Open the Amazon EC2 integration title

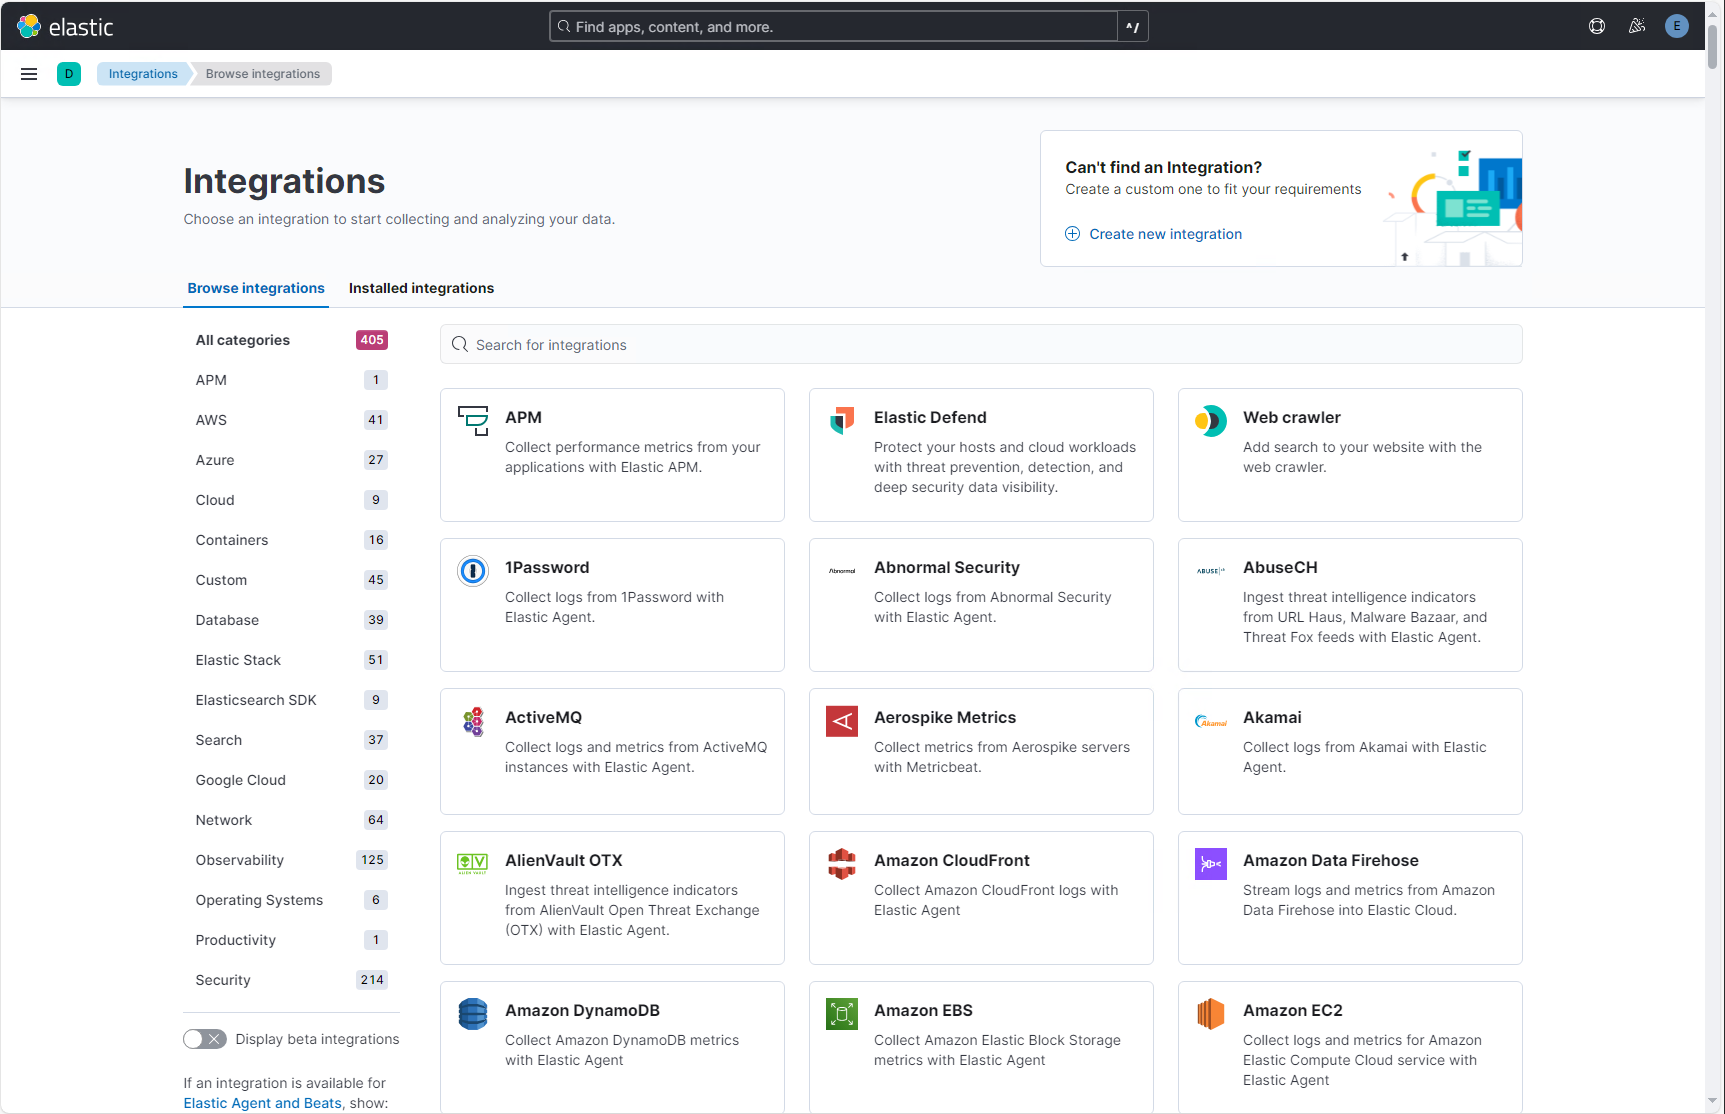(1293, 1010)
